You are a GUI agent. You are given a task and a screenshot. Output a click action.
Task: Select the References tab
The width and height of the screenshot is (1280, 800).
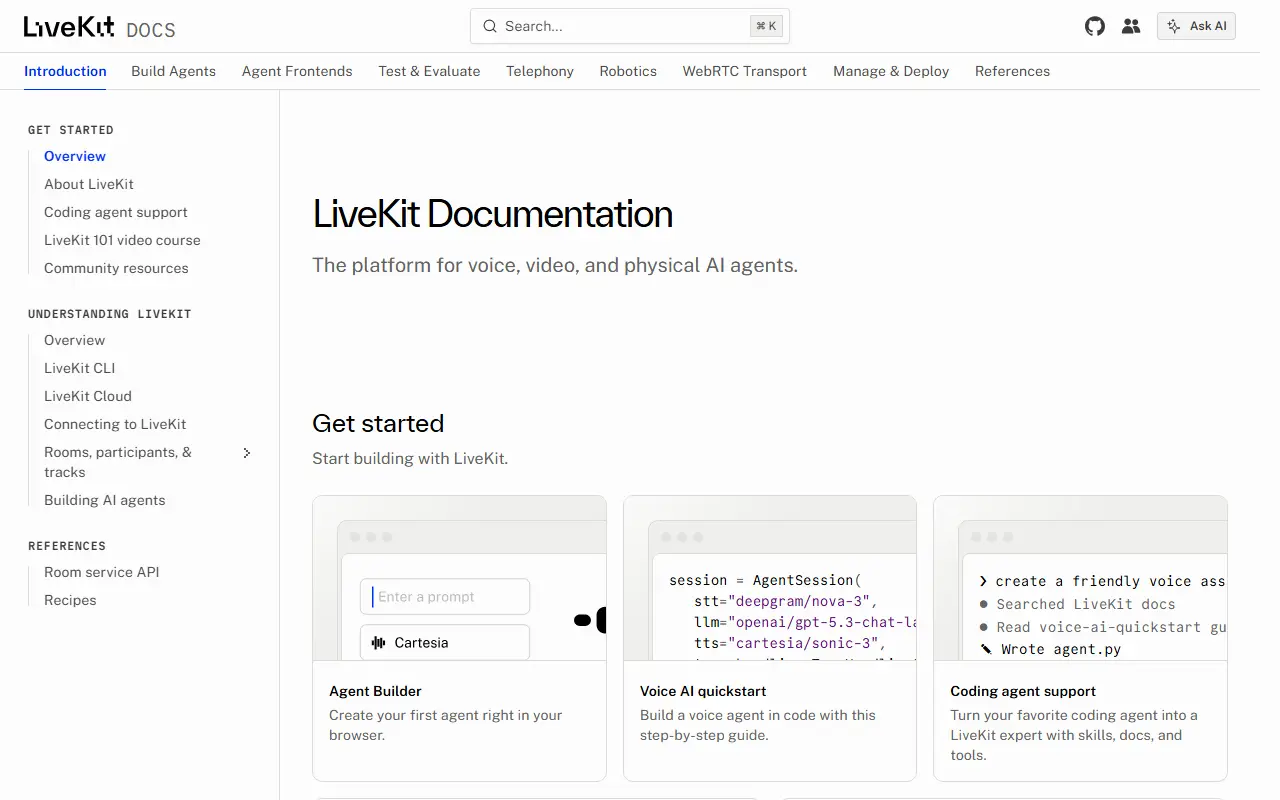tap(1012, 71)
